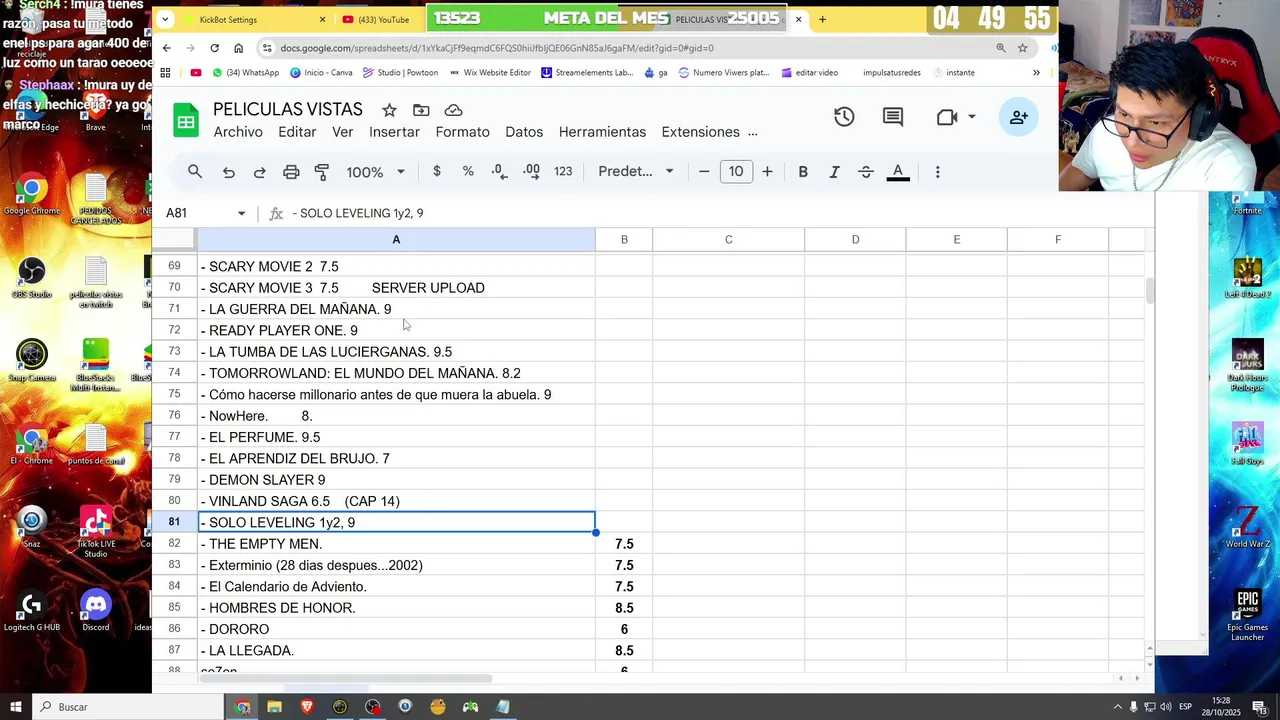Viewport: 1280px width, 720px height.
Task: Open the Editar menu
Action: tap(297, 132)
